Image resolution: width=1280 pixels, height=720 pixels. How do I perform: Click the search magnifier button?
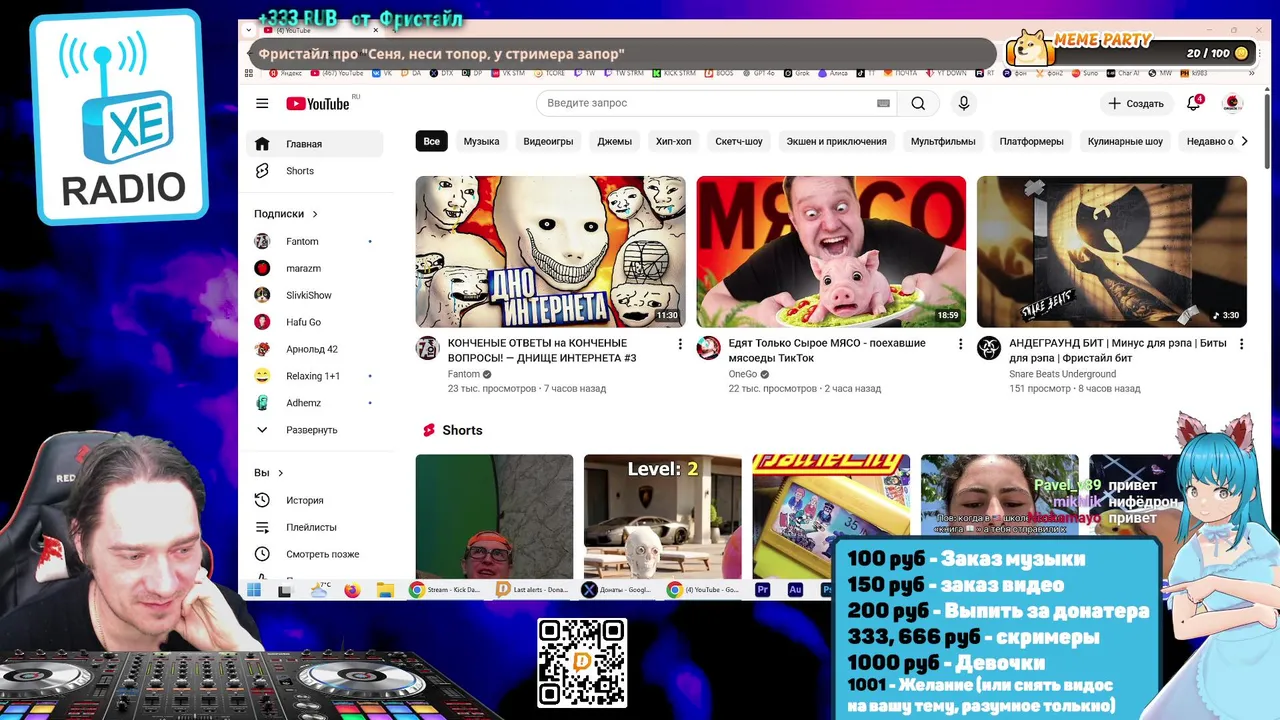coord(918,103)
